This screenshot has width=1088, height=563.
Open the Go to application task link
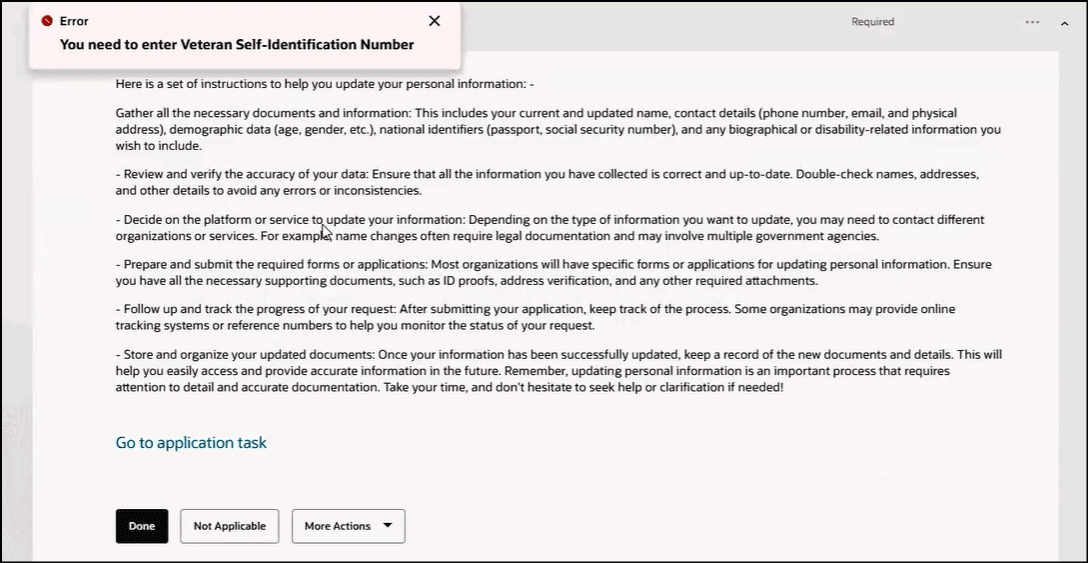[191, 442]
